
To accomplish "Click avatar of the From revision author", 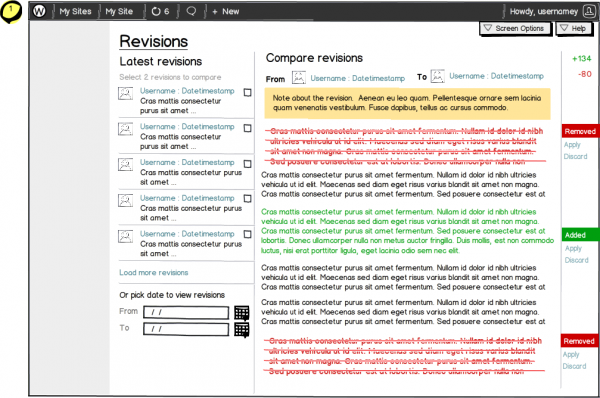I will 299,78.
